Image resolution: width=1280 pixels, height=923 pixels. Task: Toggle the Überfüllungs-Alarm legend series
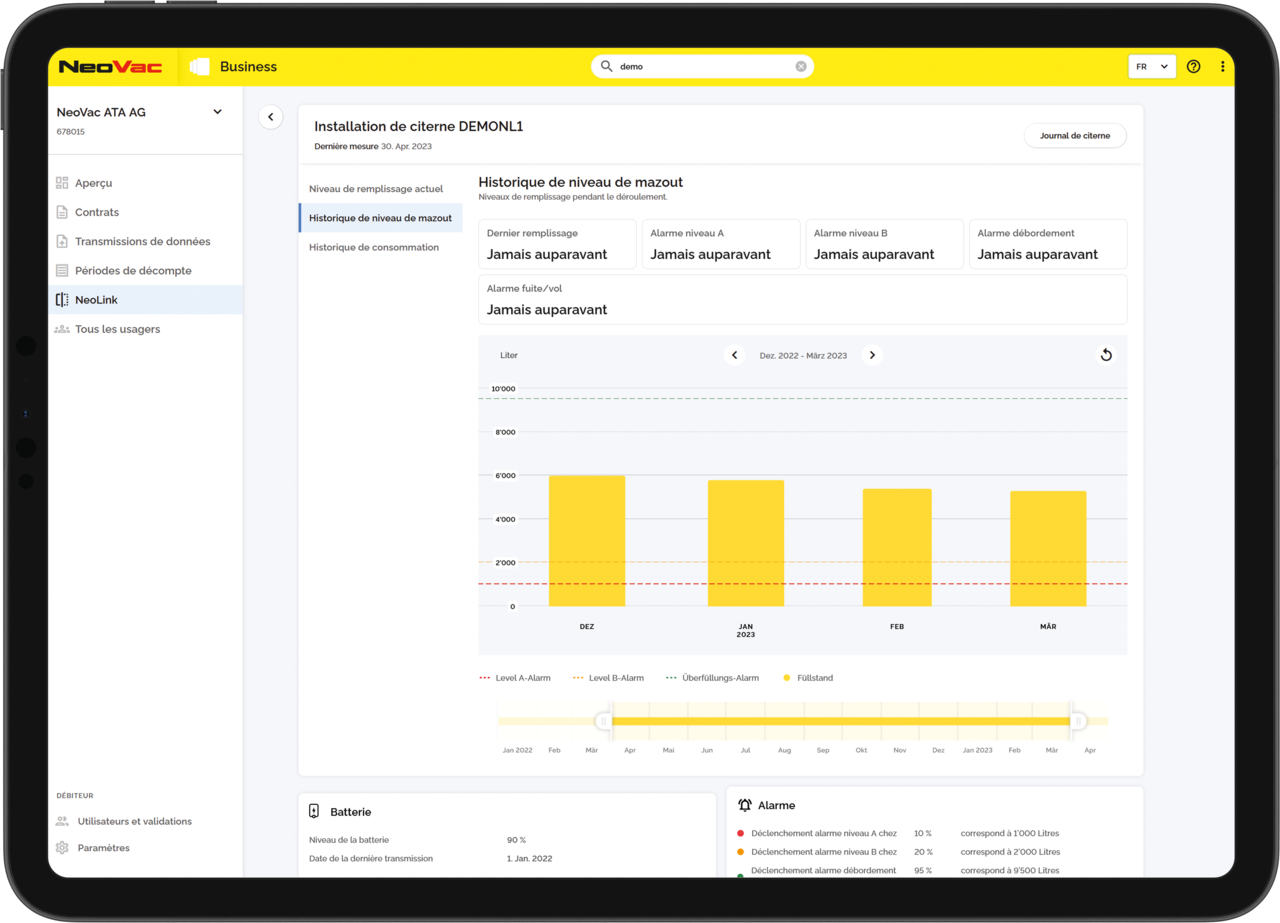712,678
